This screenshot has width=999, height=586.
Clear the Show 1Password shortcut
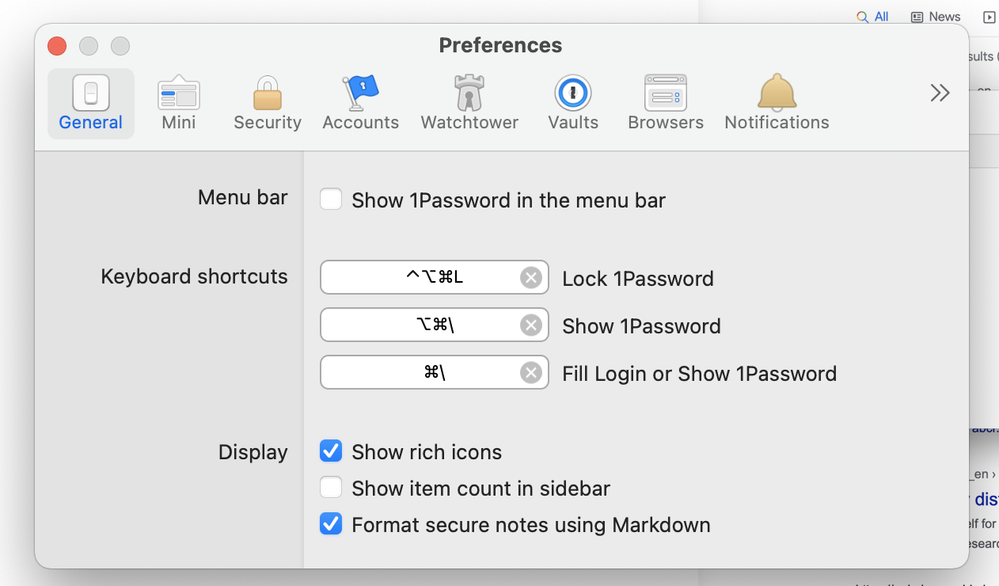531,325
